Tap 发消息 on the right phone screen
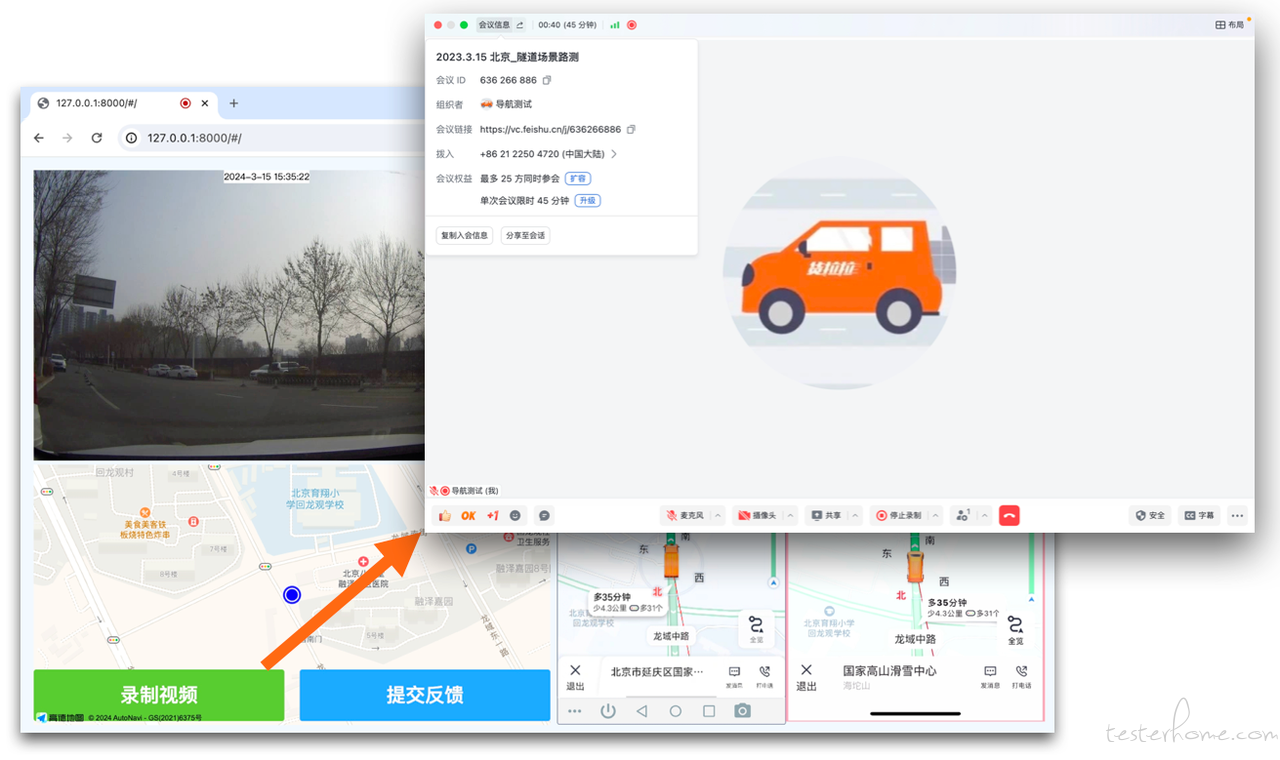Screen dimensions: 1280x760 point(990,677)
